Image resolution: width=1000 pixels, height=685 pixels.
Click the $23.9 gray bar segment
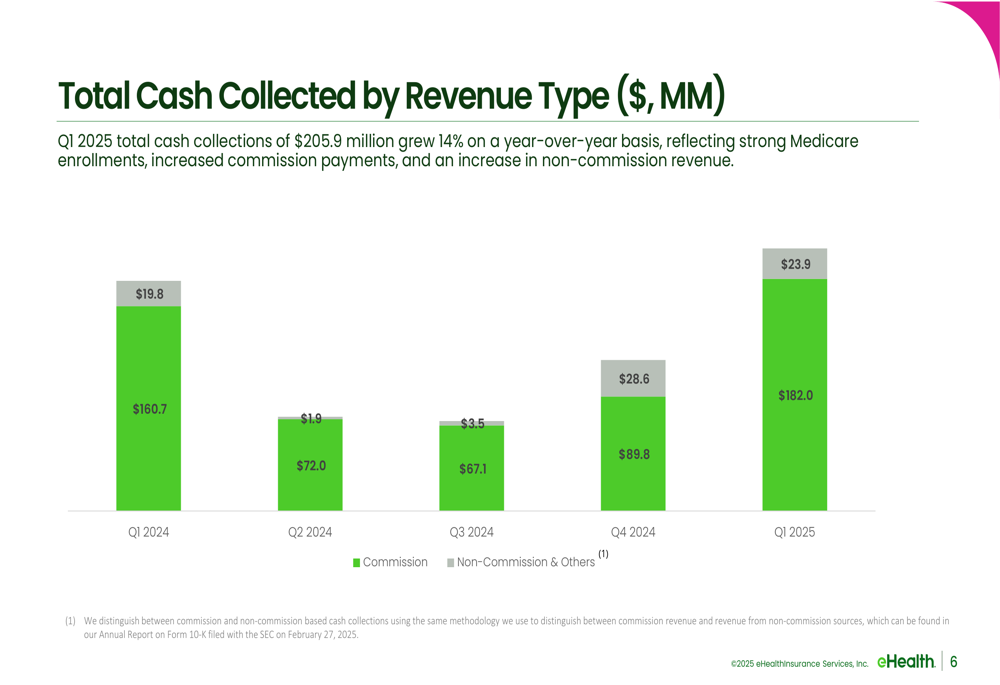coord(795,264)
